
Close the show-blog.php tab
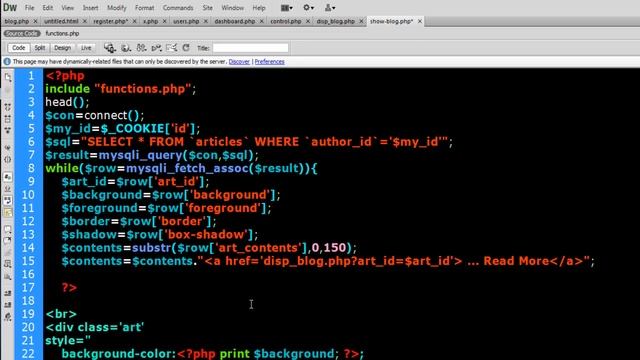tap(419, 21)
